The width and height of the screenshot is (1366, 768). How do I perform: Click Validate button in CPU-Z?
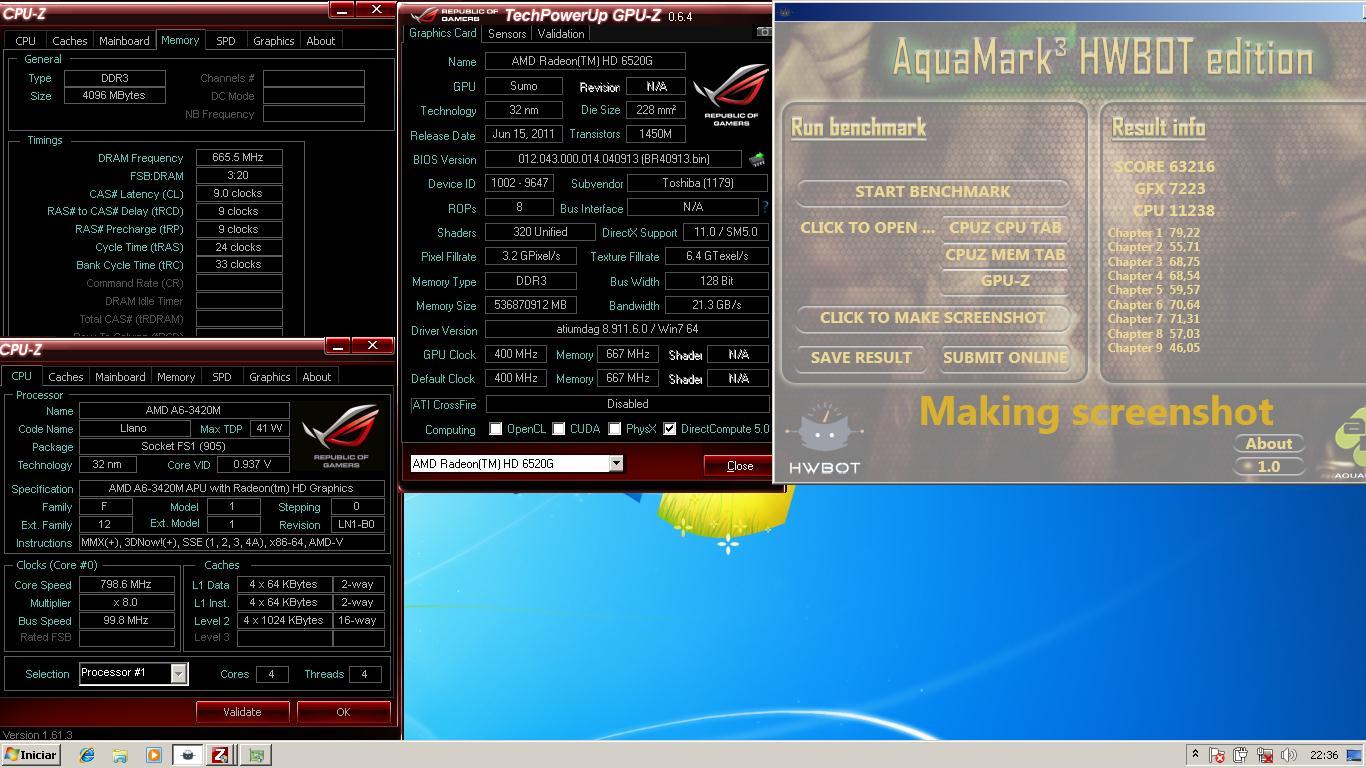[x=242, y=712]
